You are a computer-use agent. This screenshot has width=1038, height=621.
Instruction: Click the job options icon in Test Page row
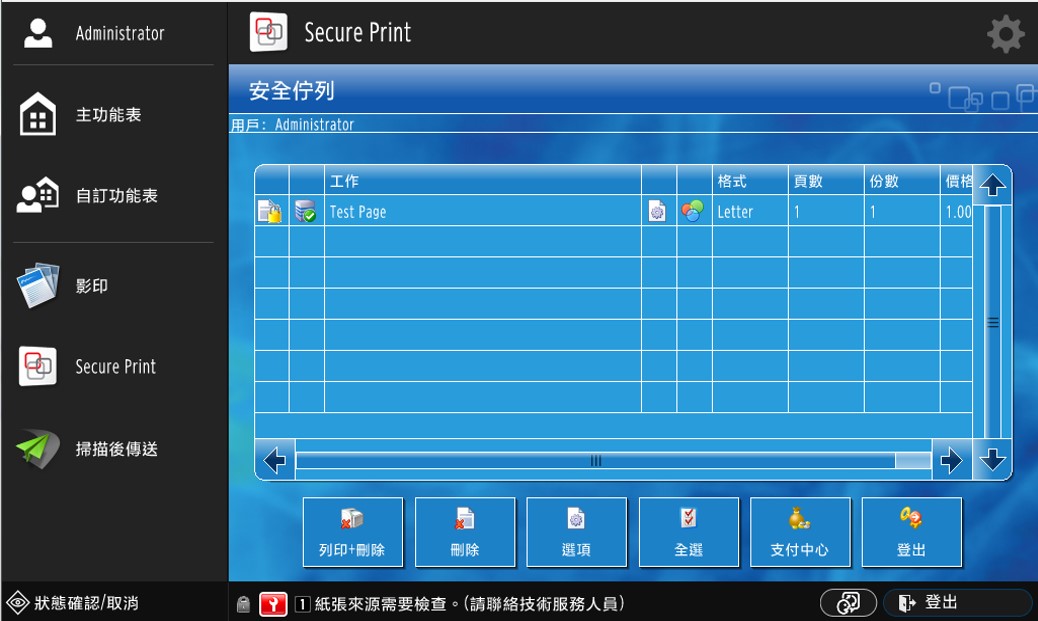click(657, 211)
